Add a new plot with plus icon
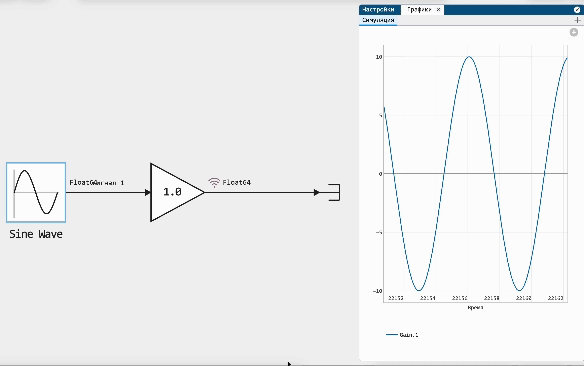Screen dimensions: 584x366 pos(577,20)
